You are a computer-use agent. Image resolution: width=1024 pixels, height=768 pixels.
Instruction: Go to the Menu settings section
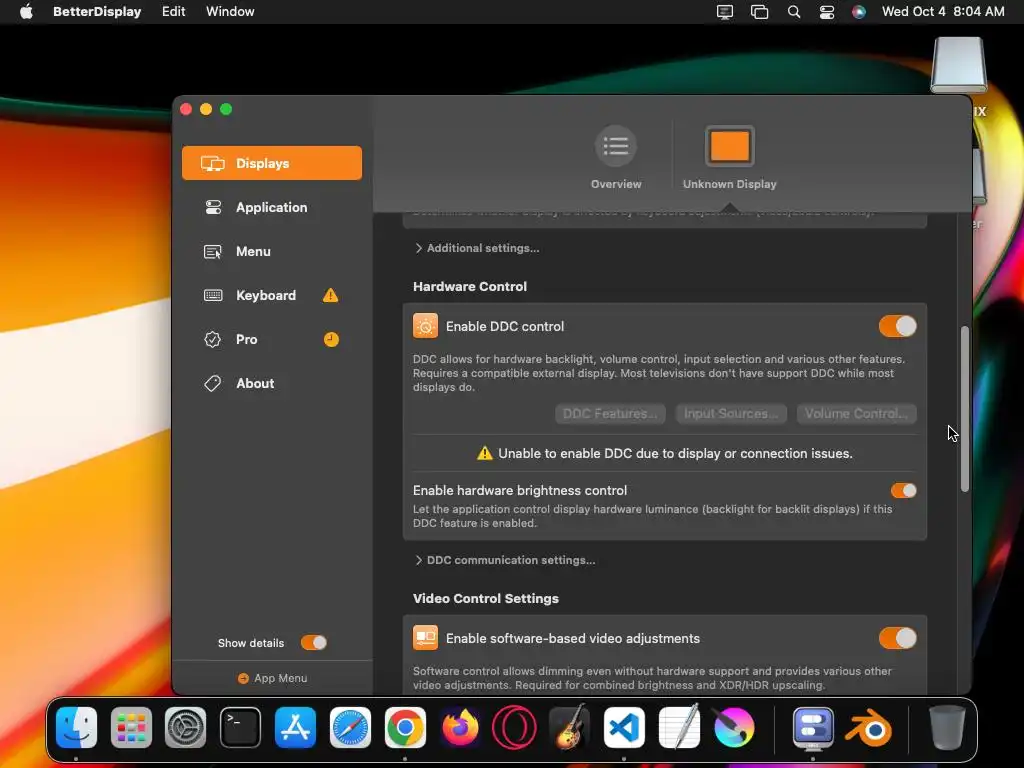click(272, 251)
